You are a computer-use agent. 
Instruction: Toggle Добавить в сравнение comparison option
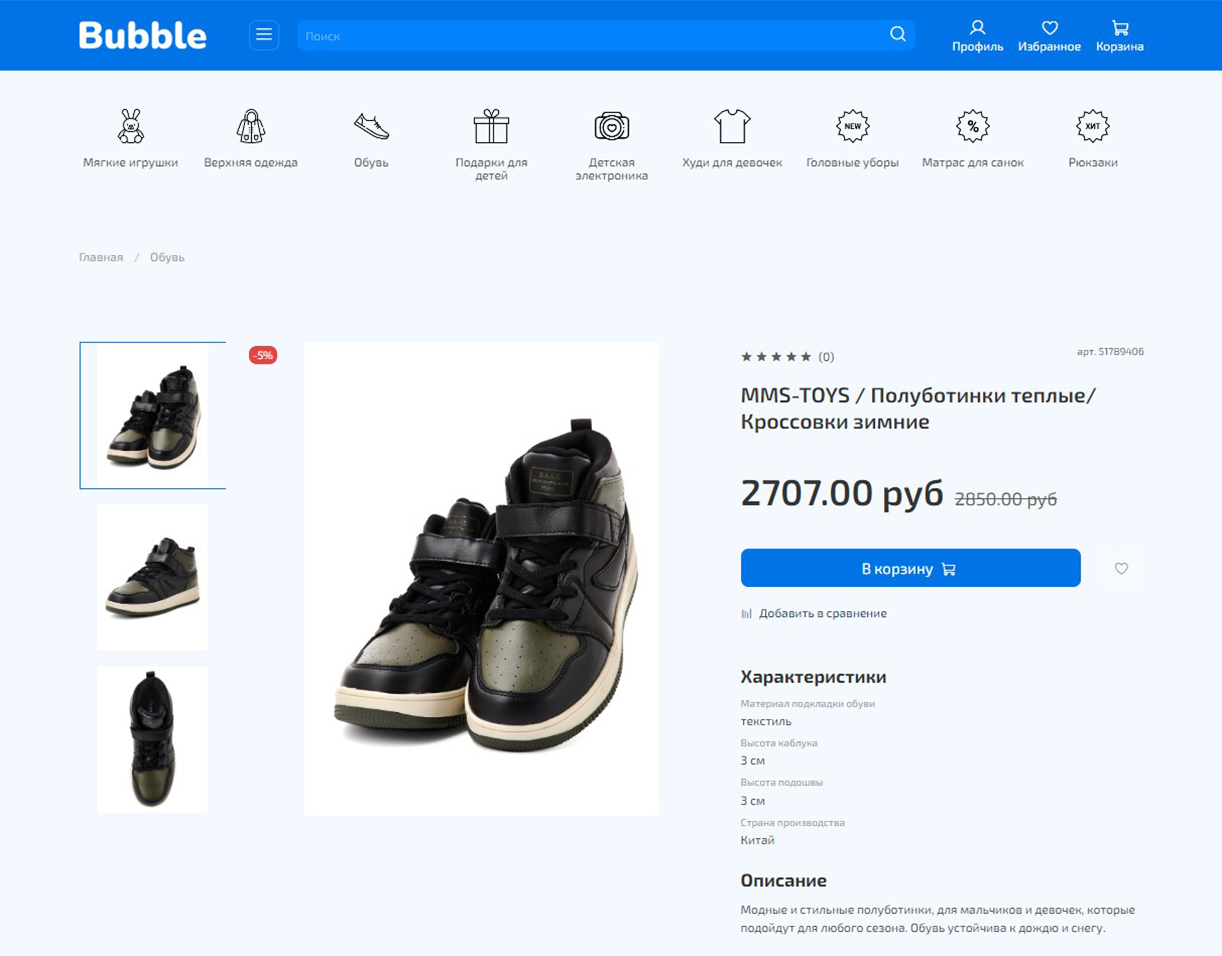(x=815, y=613)
